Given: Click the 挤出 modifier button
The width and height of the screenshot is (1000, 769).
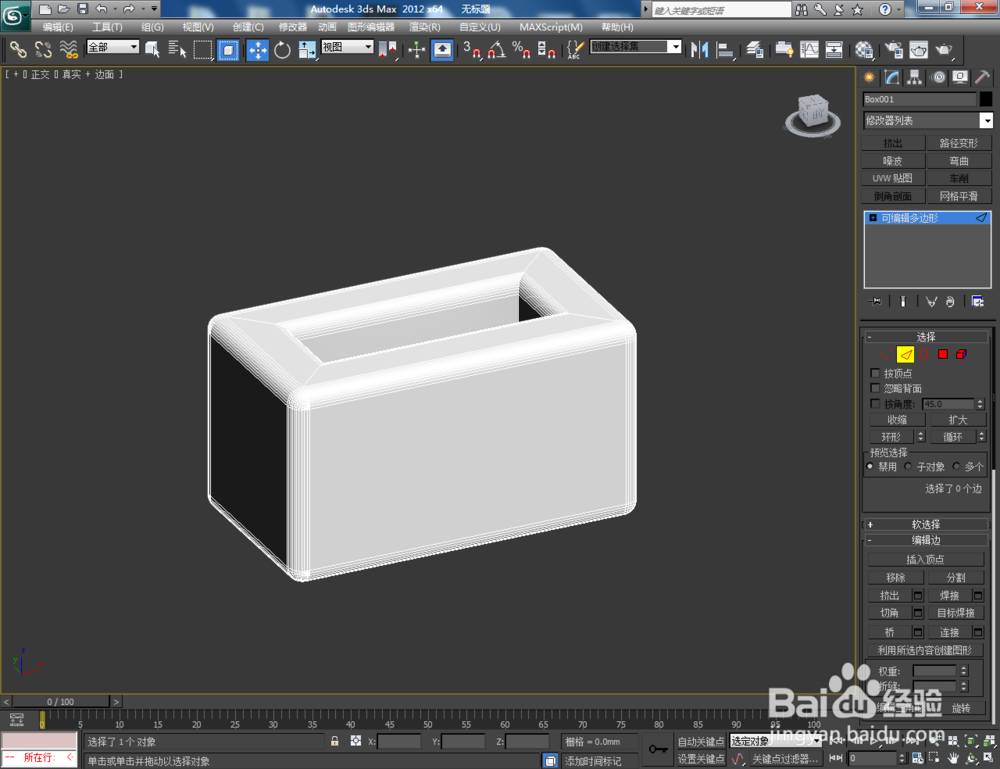Looking at the screenshot, I should coord(893,143).
